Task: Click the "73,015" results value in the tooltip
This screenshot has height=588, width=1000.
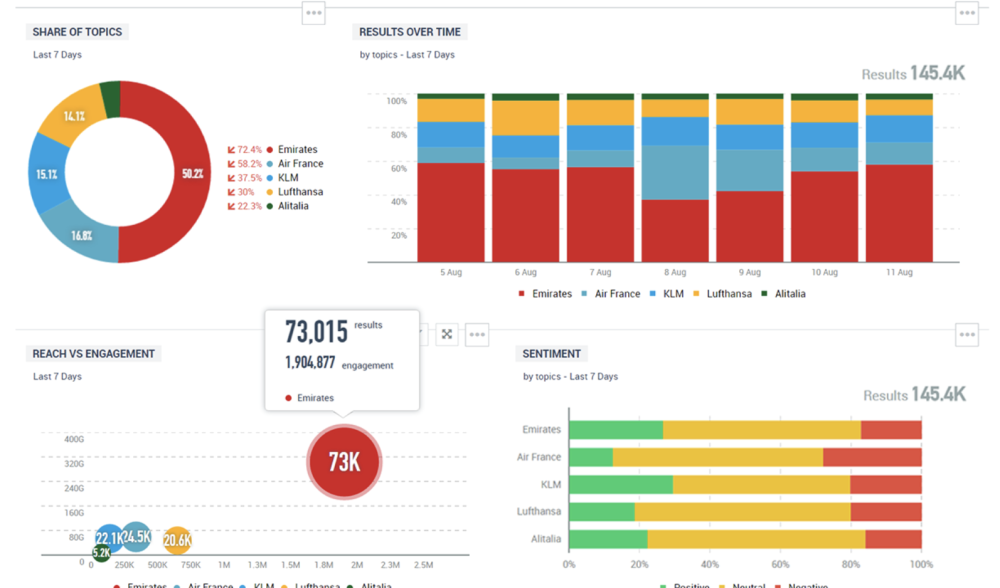Action: (x=316, y=332)
